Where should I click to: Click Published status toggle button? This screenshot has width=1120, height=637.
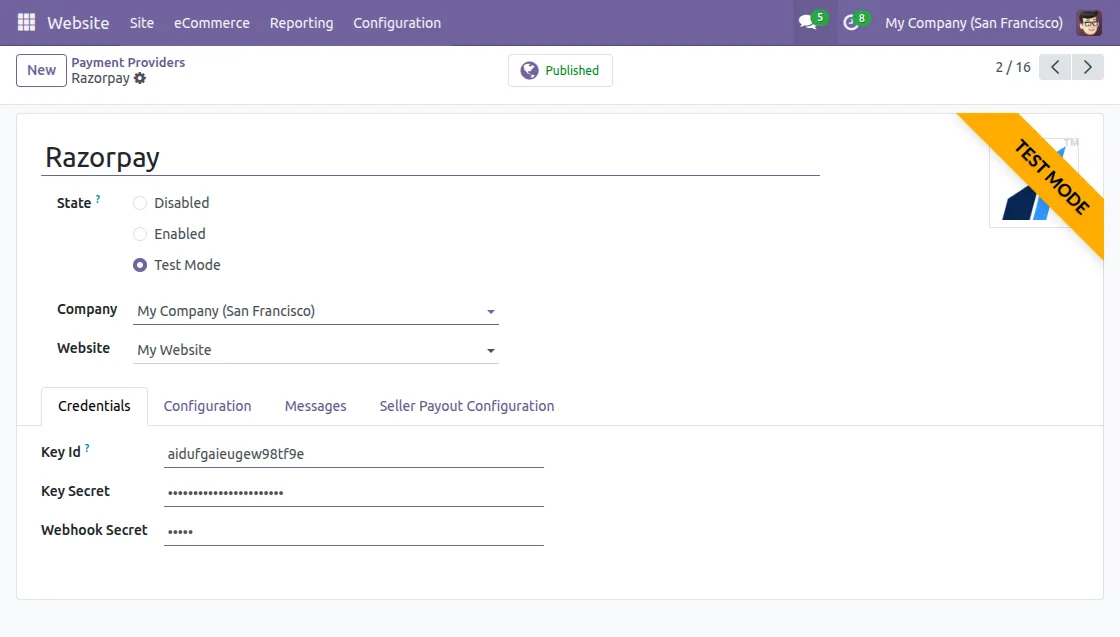point(560,70)
